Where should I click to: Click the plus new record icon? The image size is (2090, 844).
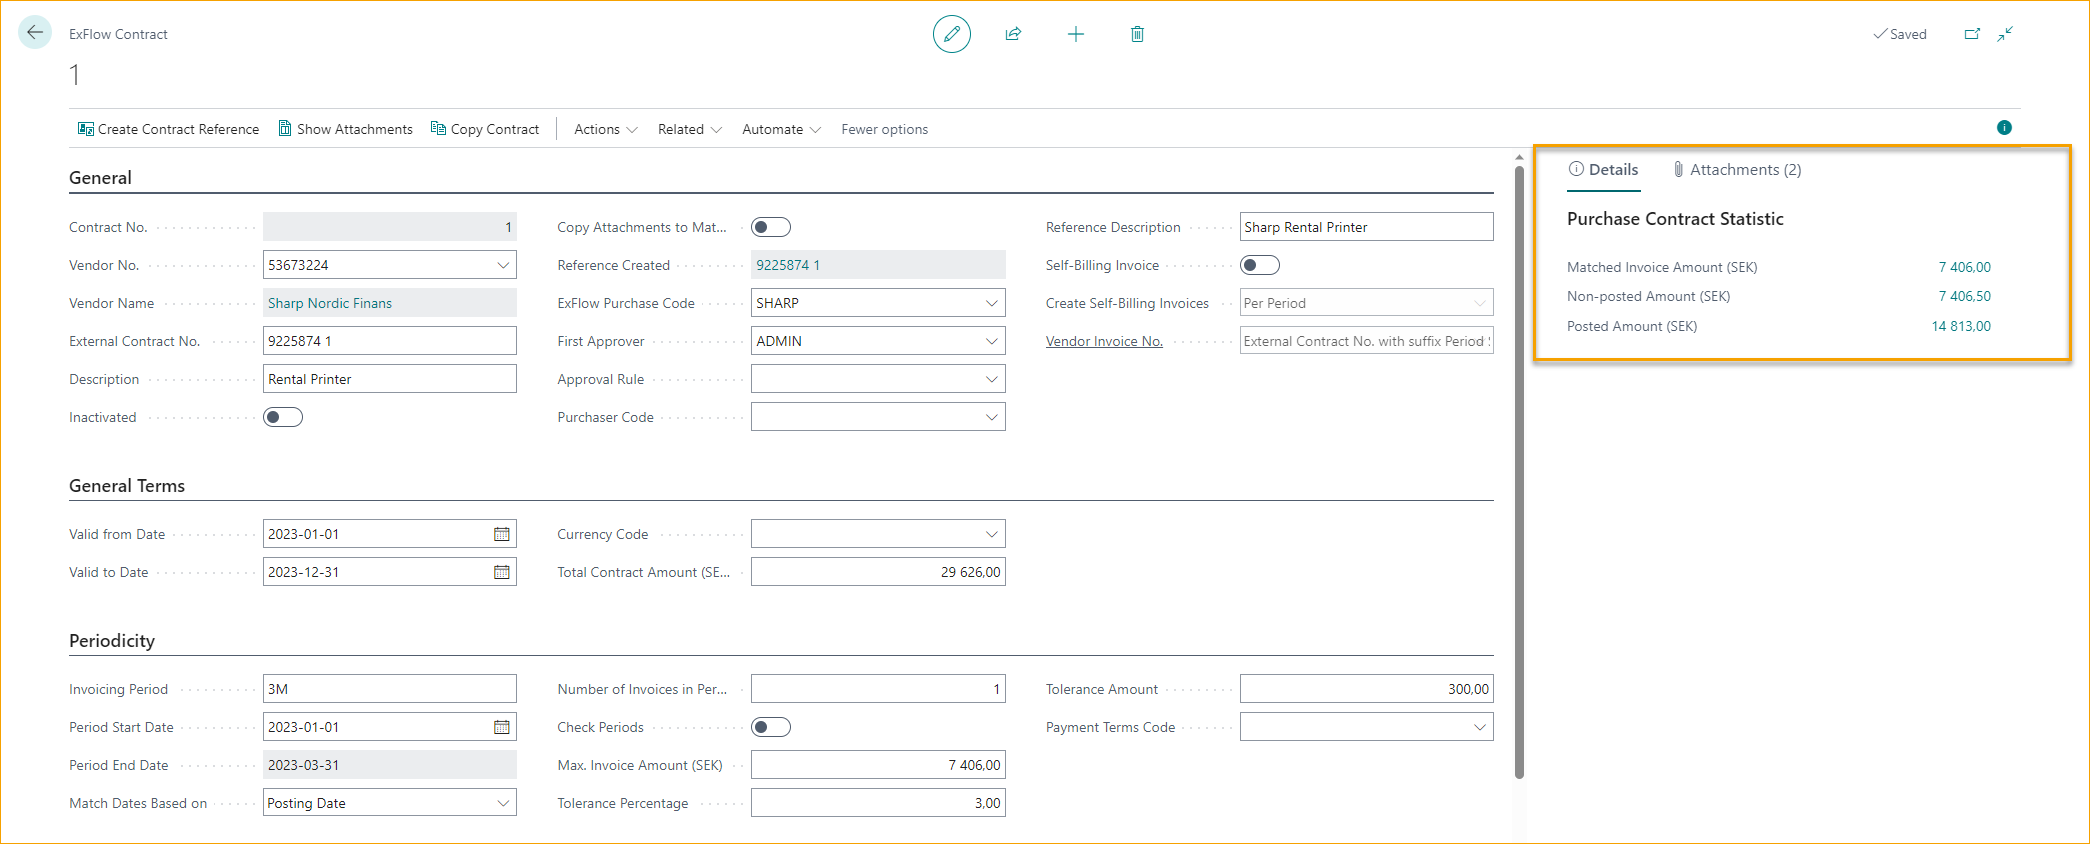(1076, 34)
